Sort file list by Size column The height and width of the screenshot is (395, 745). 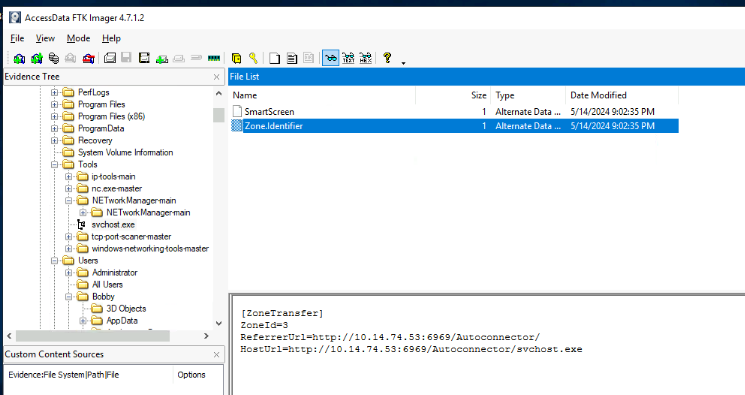coord(454,95)
